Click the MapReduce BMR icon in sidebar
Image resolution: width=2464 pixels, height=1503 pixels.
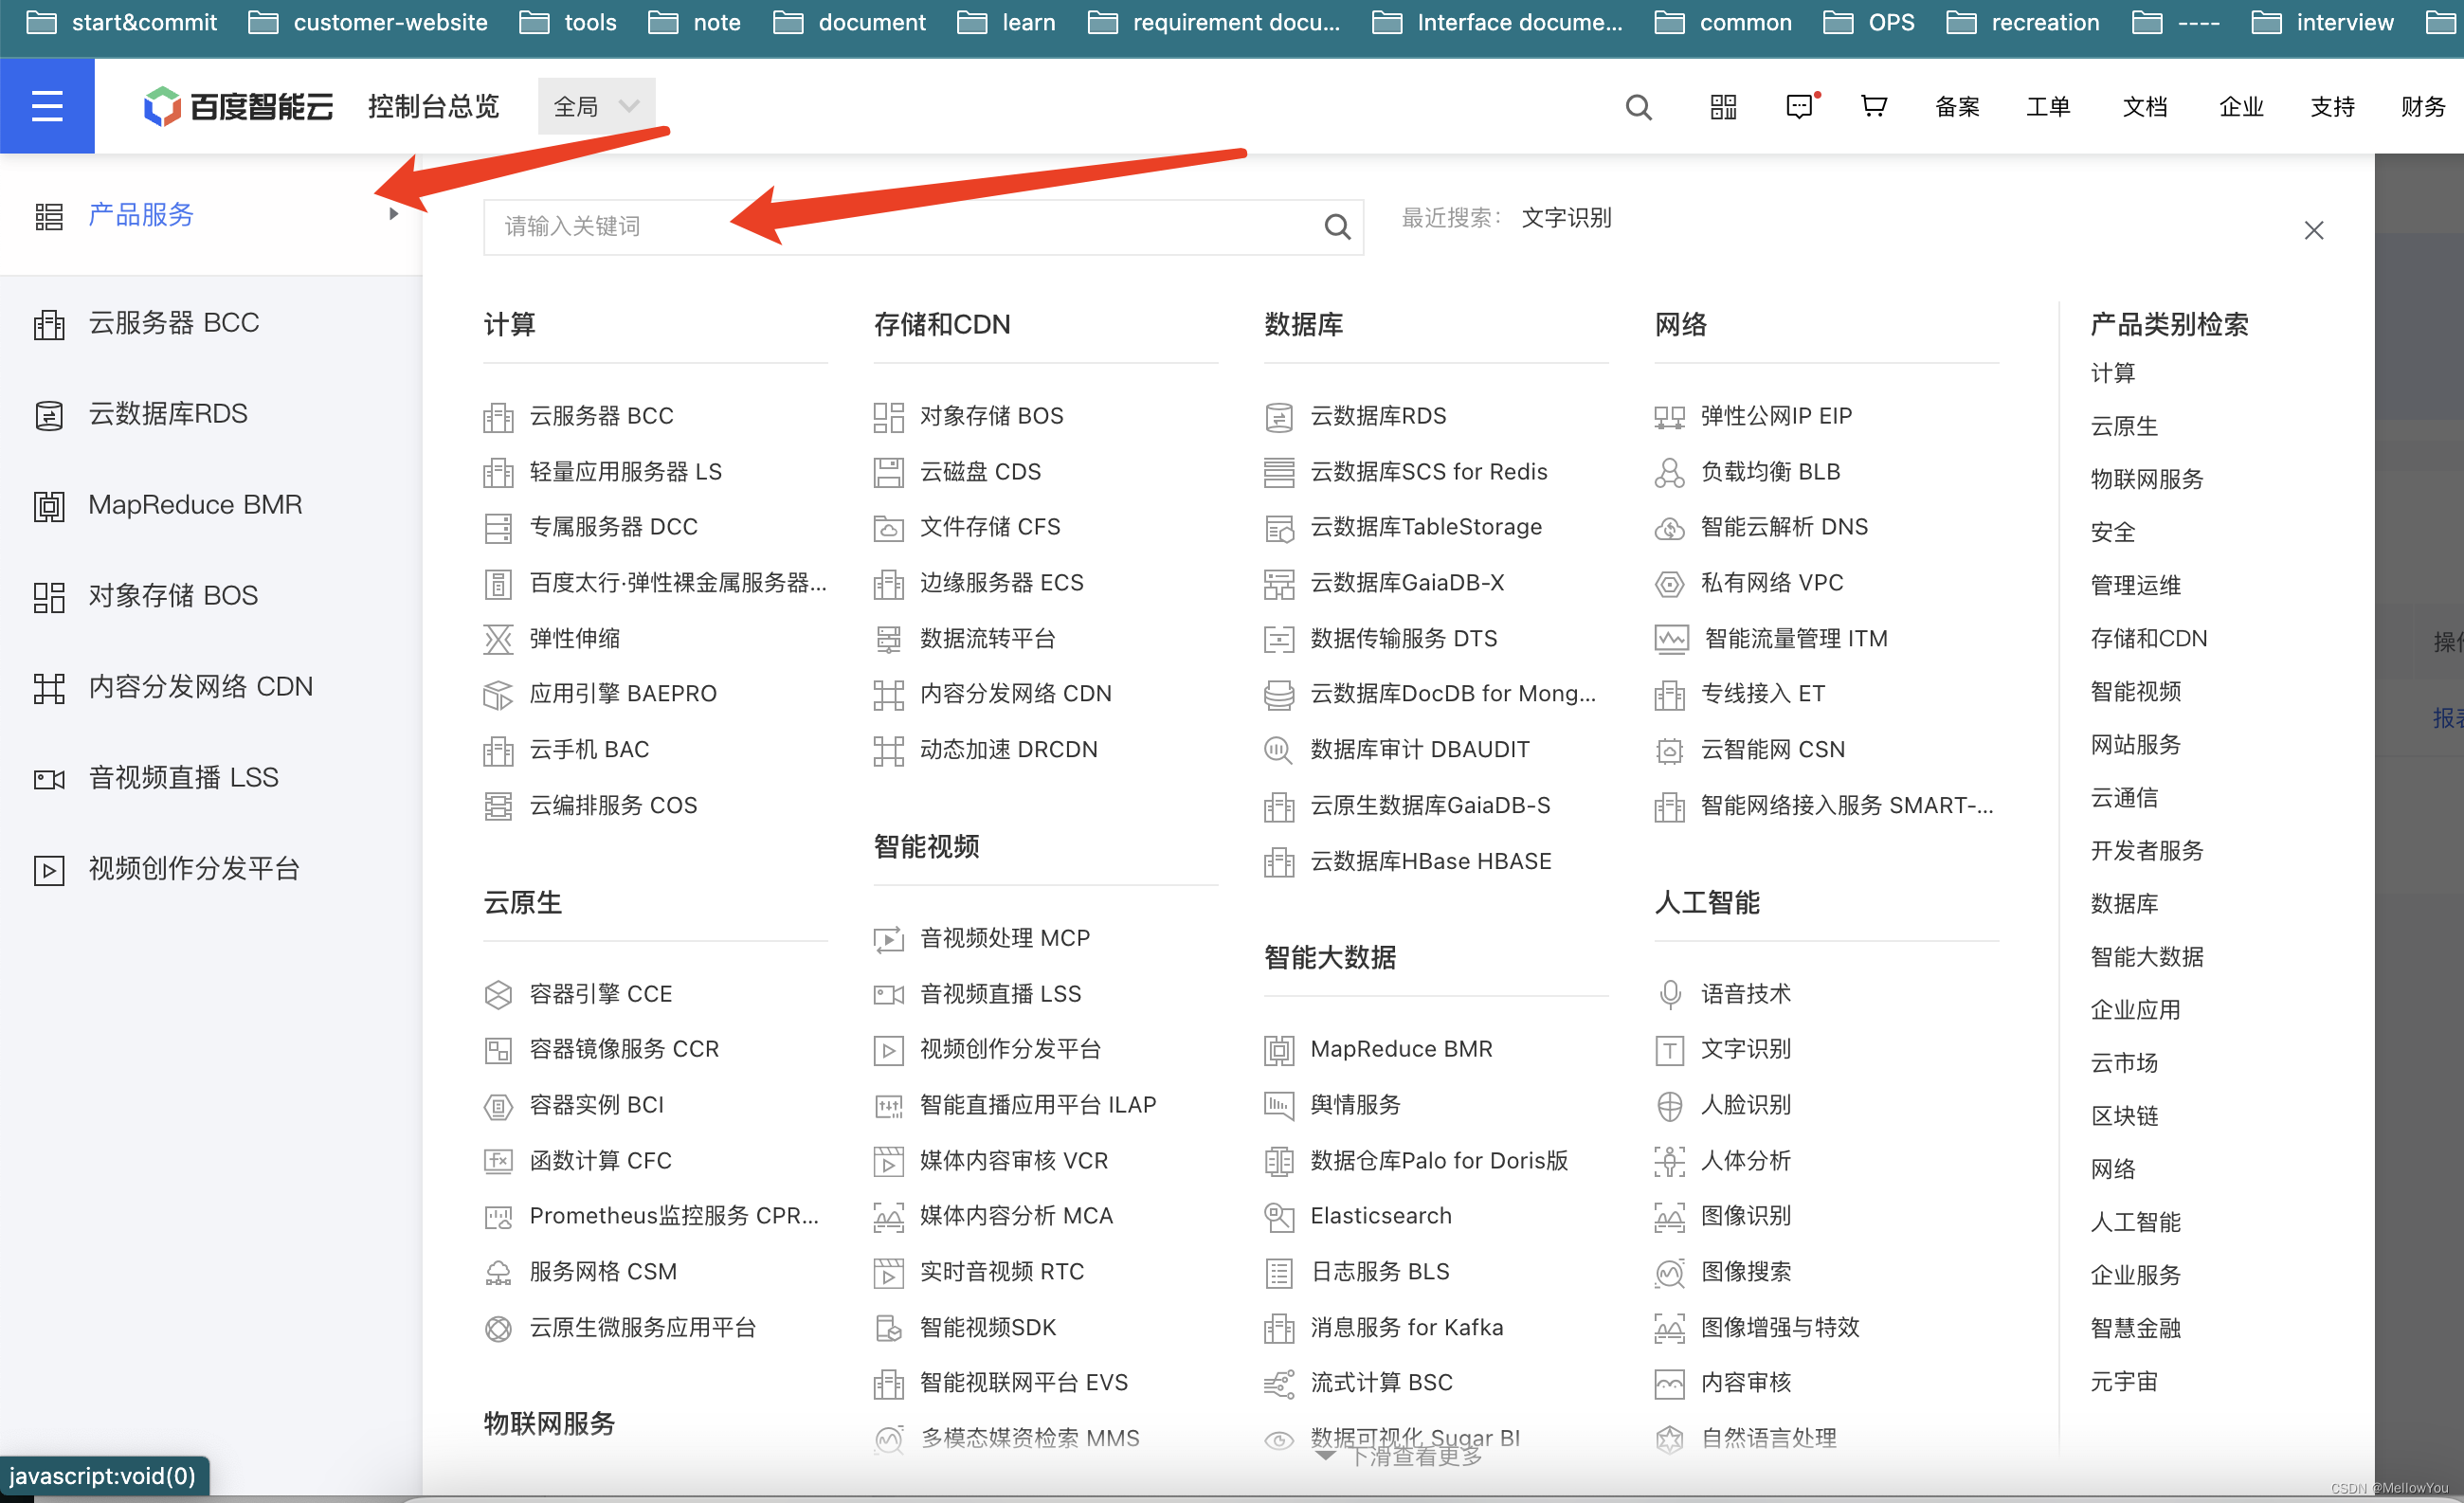click(45, 505)
